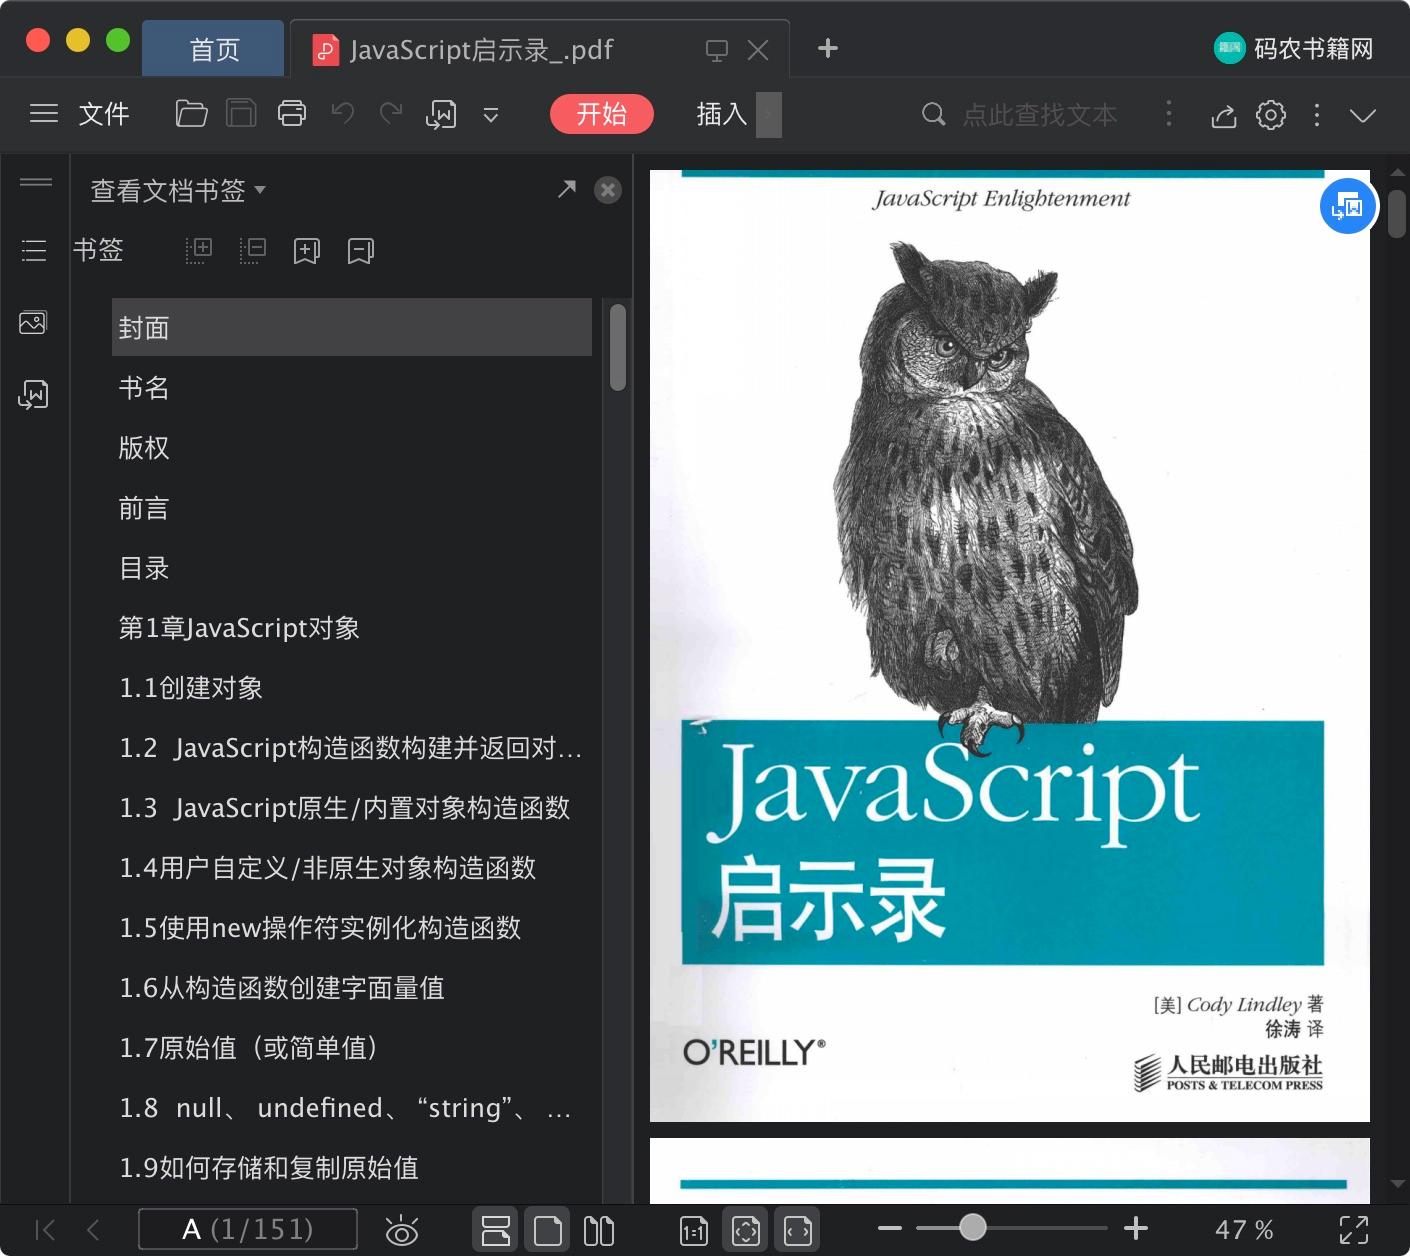
Task: Click floating blue convert button on page
Action: click(1348, 206)
